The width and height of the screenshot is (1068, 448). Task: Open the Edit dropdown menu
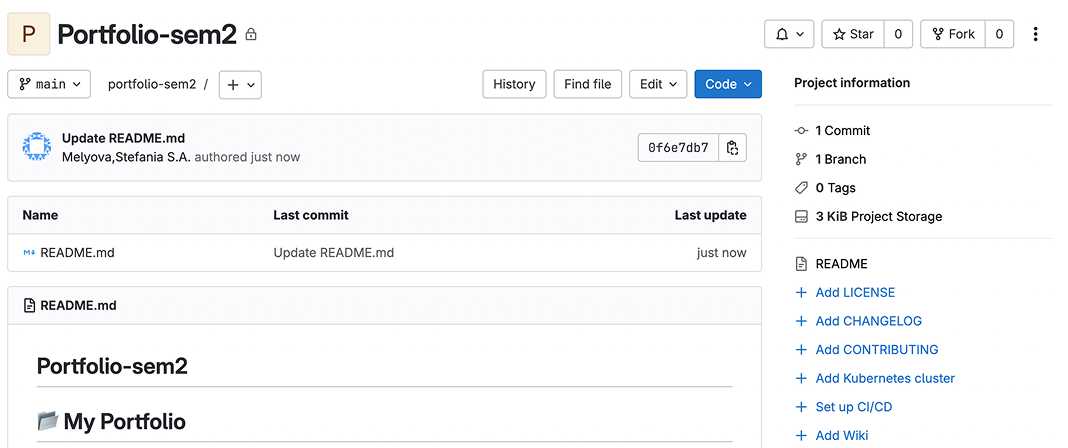[658, 84]
